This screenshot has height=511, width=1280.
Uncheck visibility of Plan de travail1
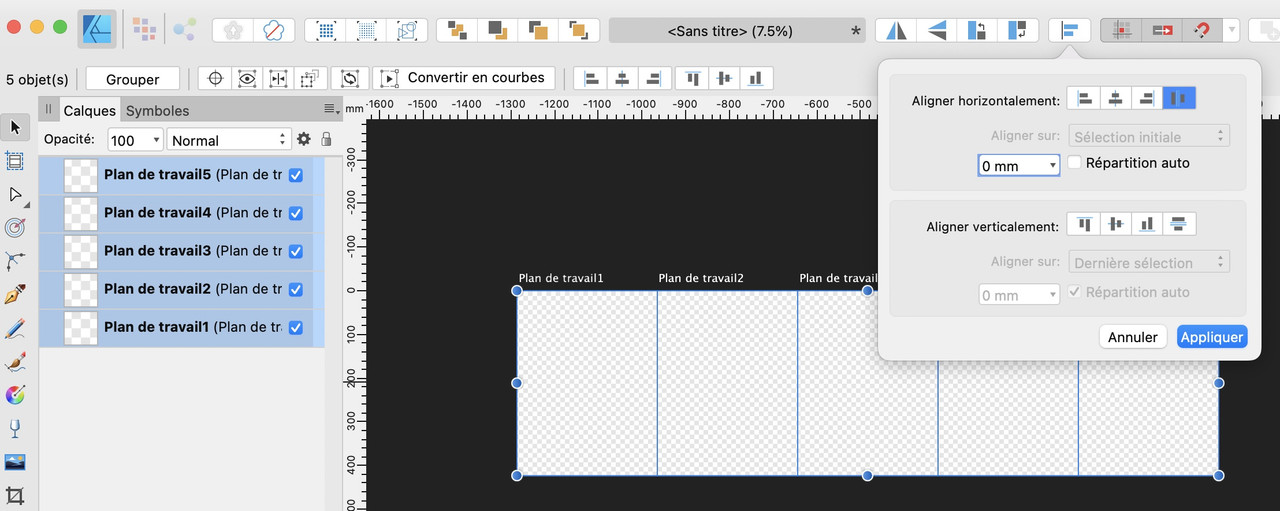[x=296, y=327]
